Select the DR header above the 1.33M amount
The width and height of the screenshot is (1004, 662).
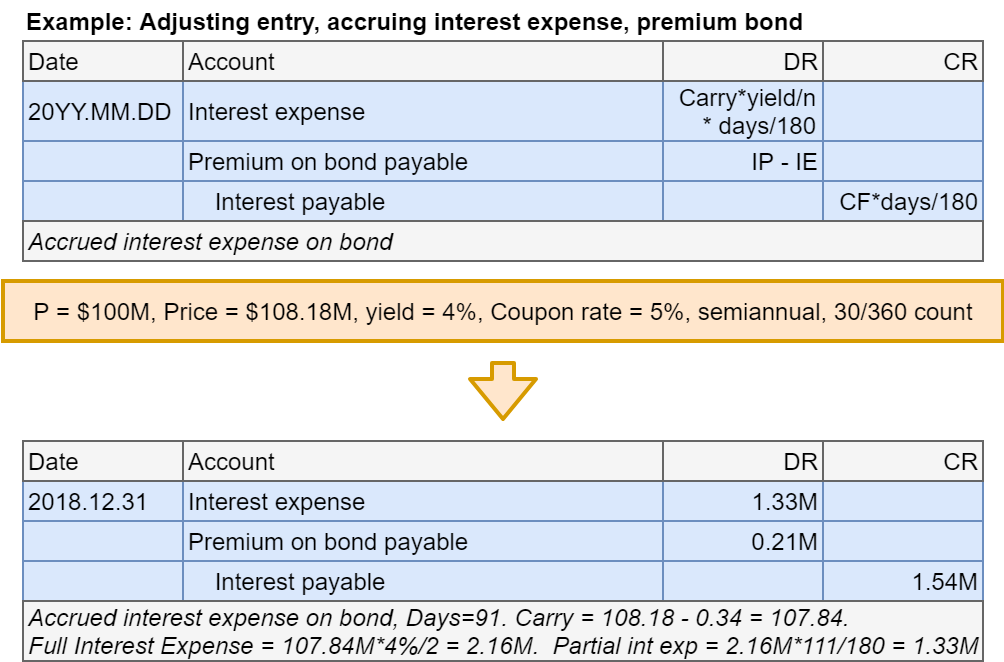pos(800,462)
